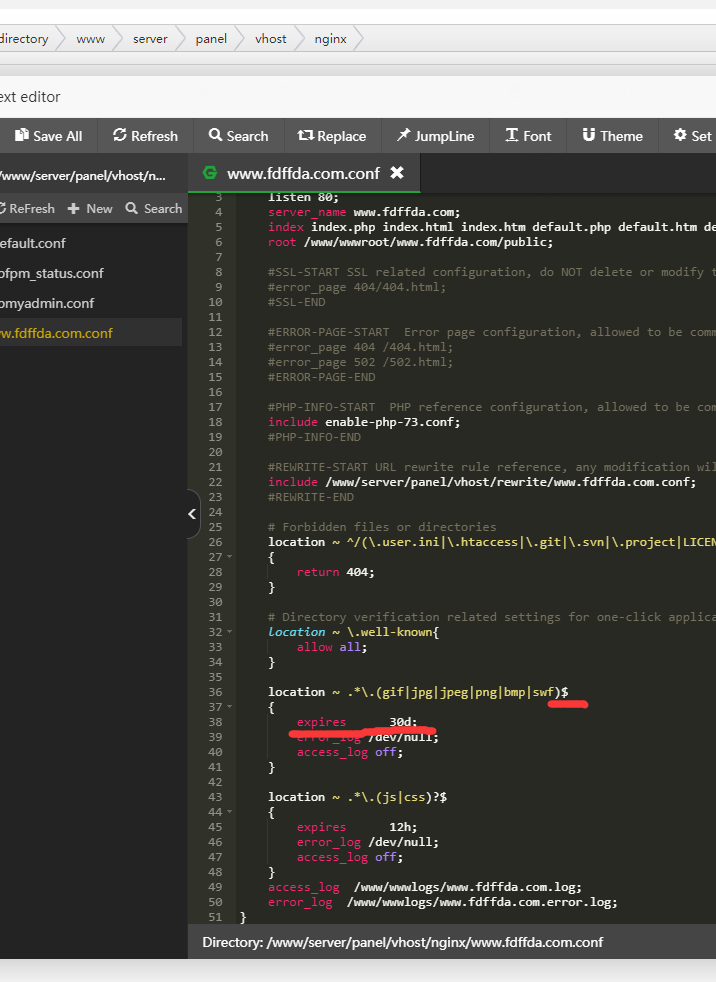Close the www.fdffda.com.conf tab
The height and width of the screenshot is (982, 716).
(397, 173)
